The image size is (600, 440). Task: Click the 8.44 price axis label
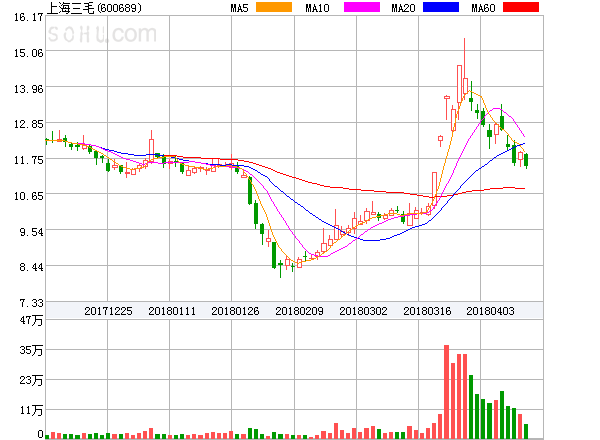tap(31, 267)
